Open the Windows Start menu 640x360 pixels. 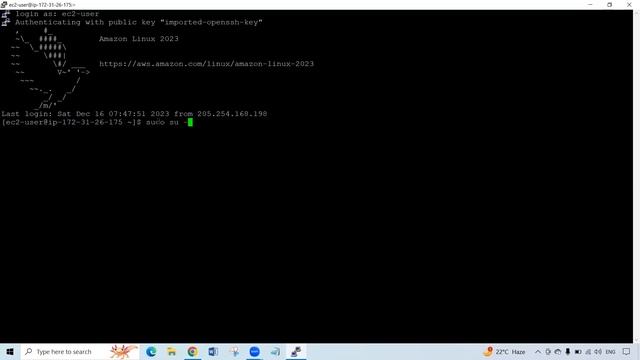tap(10, 351)
